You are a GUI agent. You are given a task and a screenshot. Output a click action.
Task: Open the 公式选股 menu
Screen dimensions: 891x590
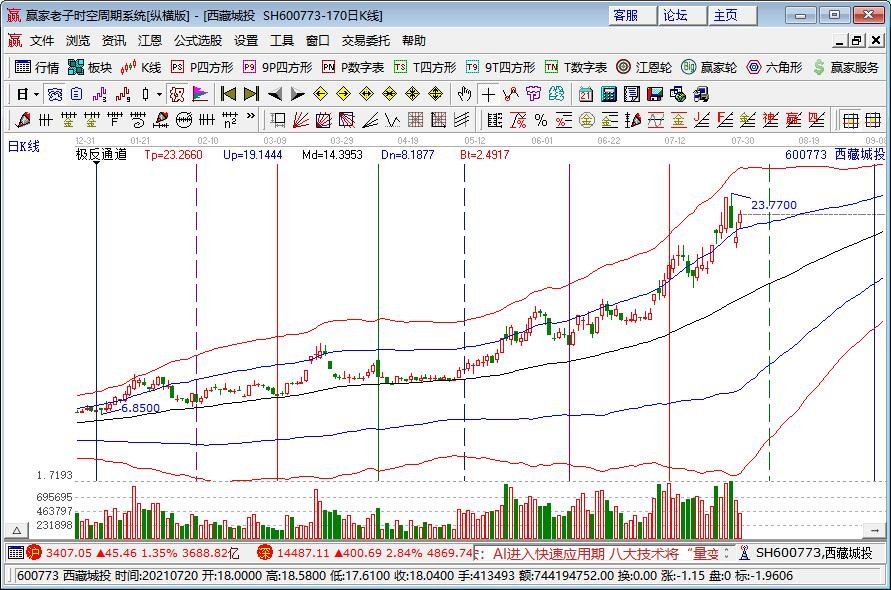pyautogui.click(x=198, y=41)
